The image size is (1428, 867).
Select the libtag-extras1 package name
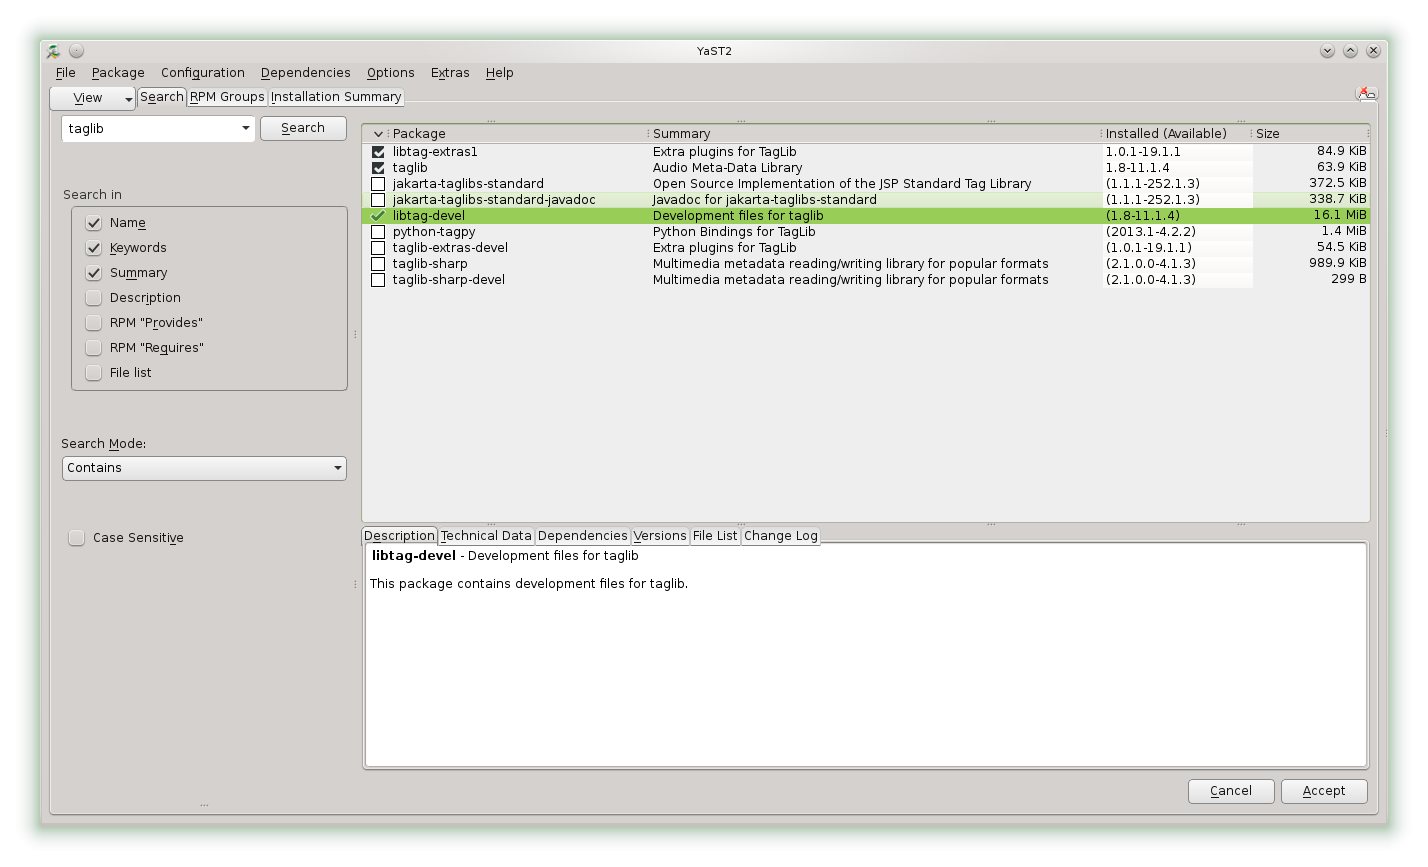click(x=435, y=152)
